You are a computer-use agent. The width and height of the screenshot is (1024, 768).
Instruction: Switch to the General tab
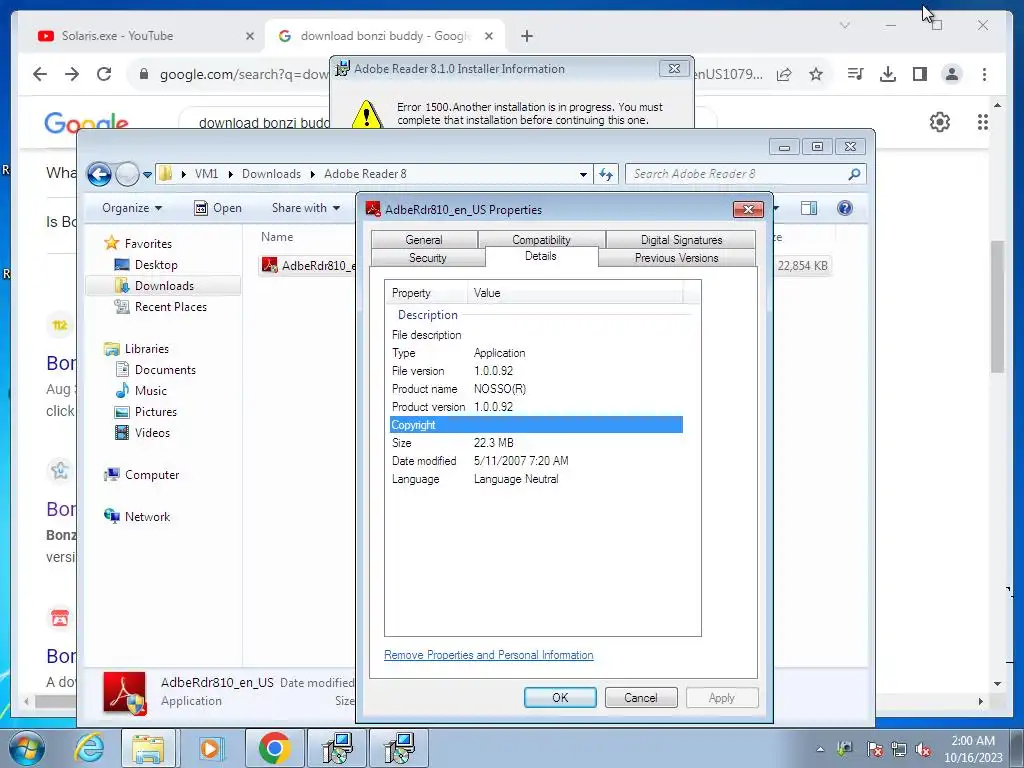pyautogui.click(x=424, y=240)
